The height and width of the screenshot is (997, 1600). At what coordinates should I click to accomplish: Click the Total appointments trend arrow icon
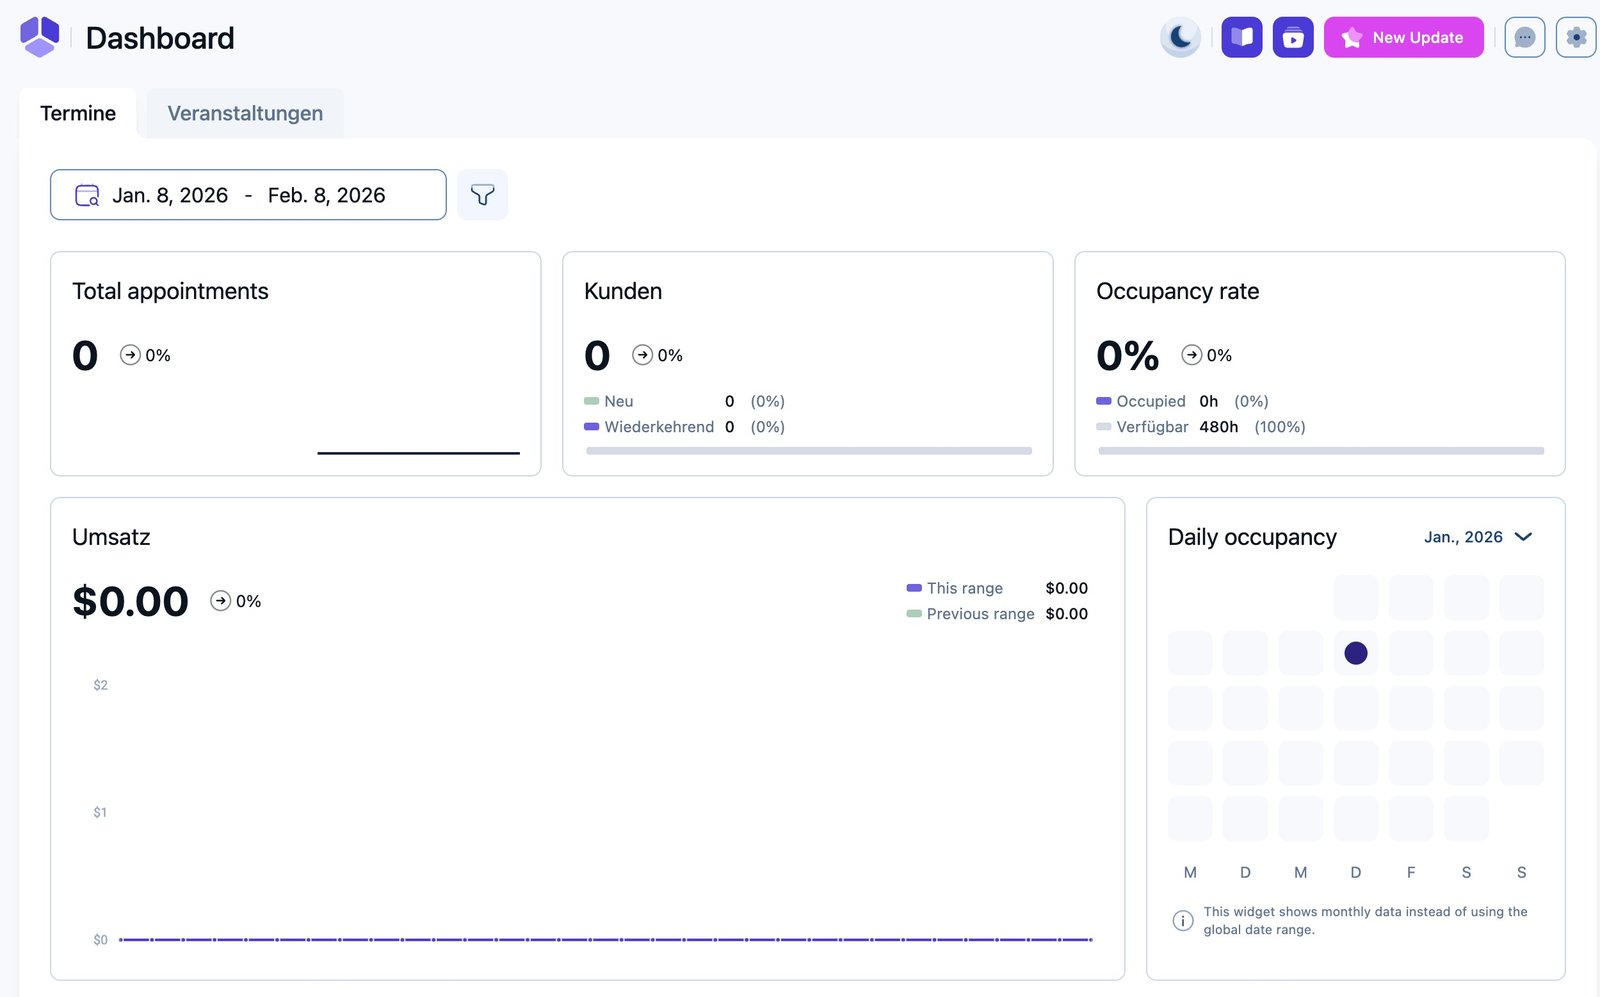click(x=130, y=355)
